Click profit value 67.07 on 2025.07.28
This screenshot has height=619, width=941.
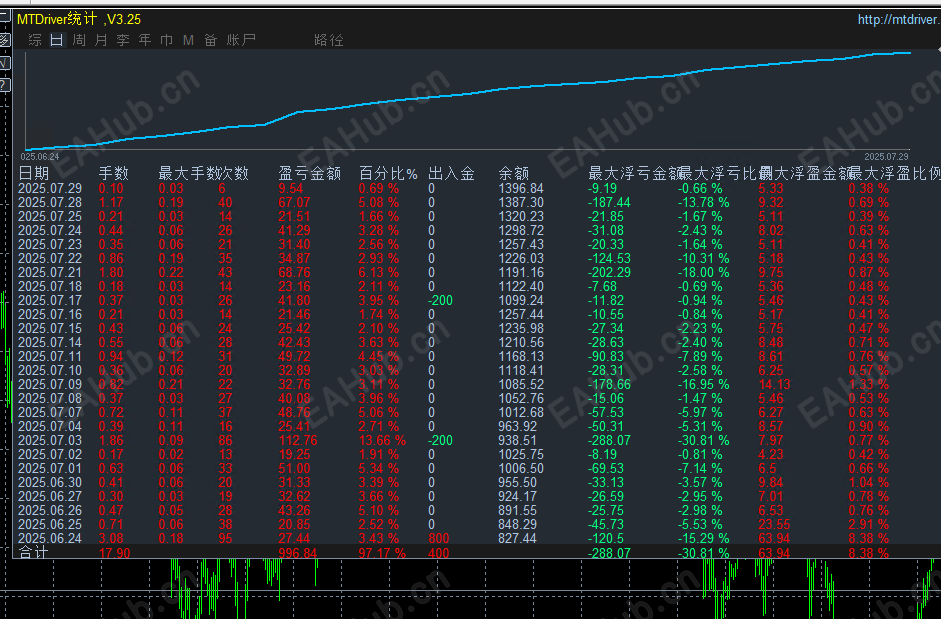pyautogui.click(x=295, y=202)
